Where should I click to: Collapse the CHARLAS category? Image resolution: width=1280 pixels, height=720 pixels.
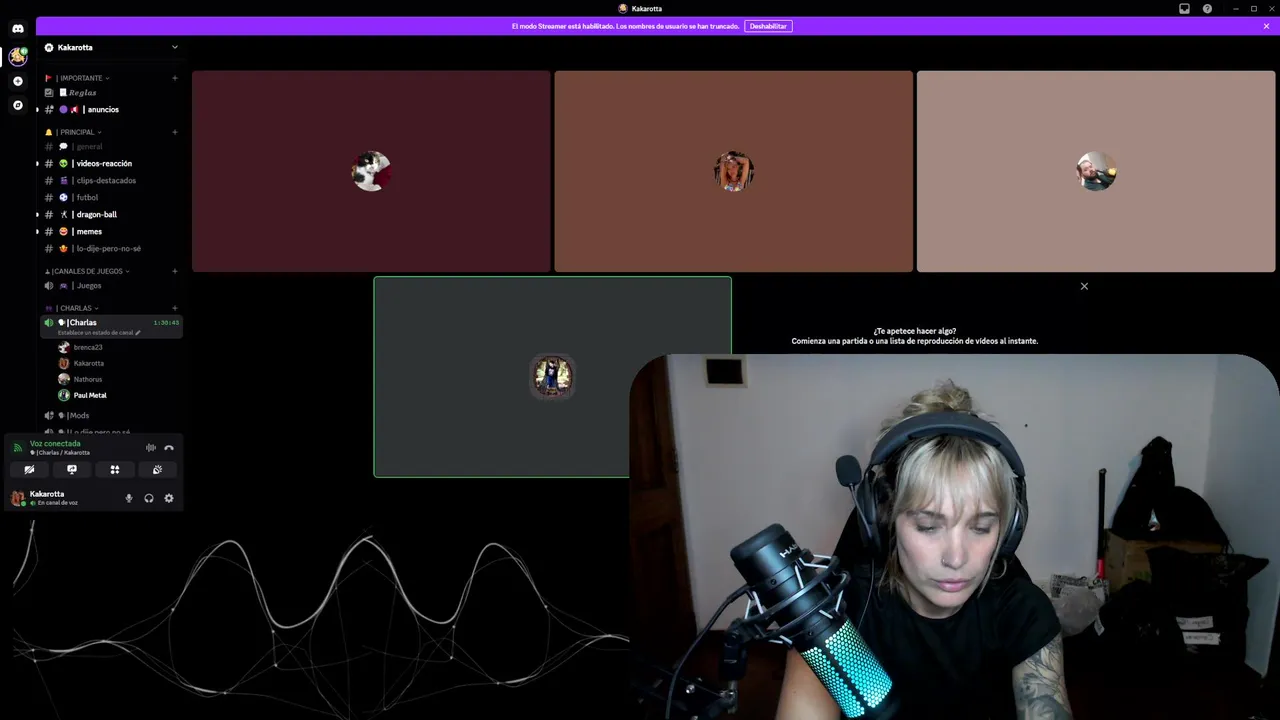coord(72,308)
